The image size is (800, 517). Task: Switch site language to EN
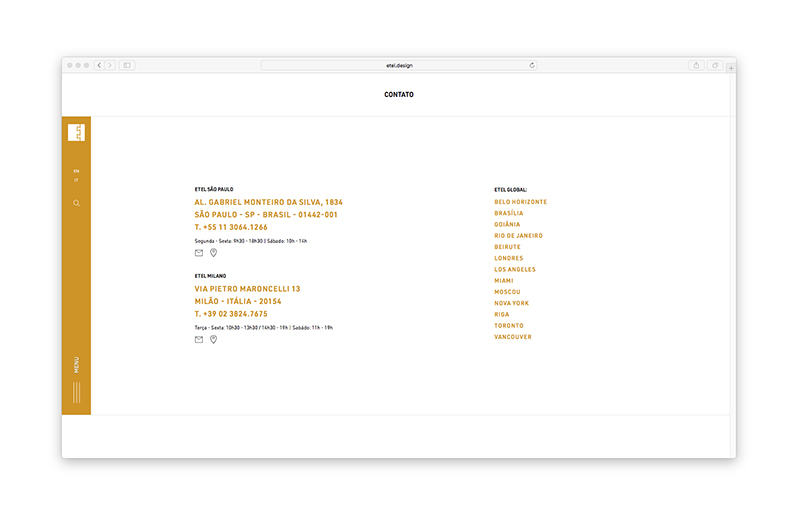click(x=77, y=171)
